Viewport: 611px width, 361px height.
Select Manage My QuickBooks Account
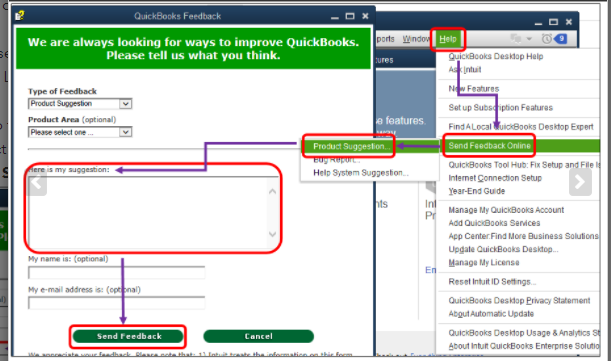(506, 210)
